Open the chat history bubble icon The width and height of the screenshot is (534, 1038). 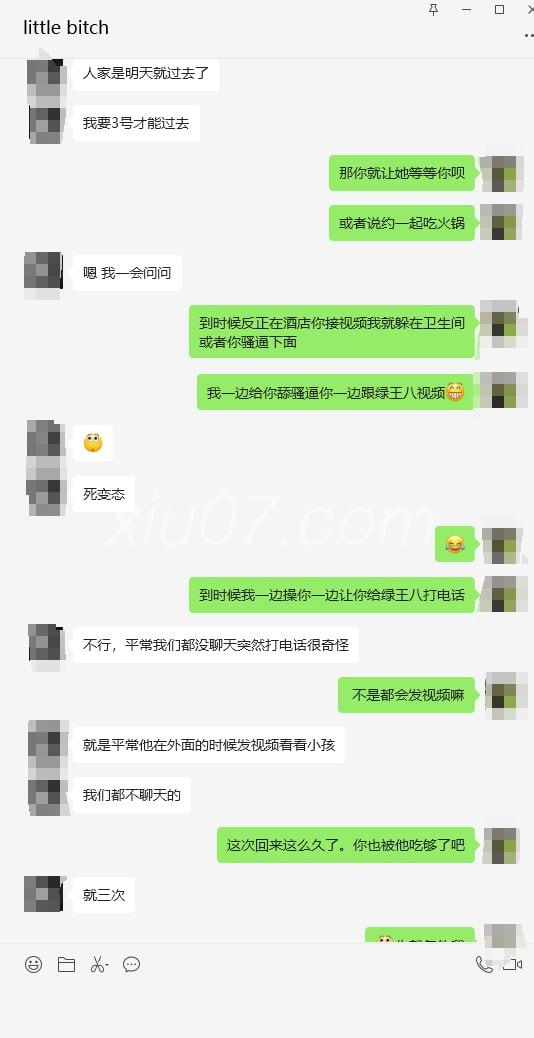[132, 965]
